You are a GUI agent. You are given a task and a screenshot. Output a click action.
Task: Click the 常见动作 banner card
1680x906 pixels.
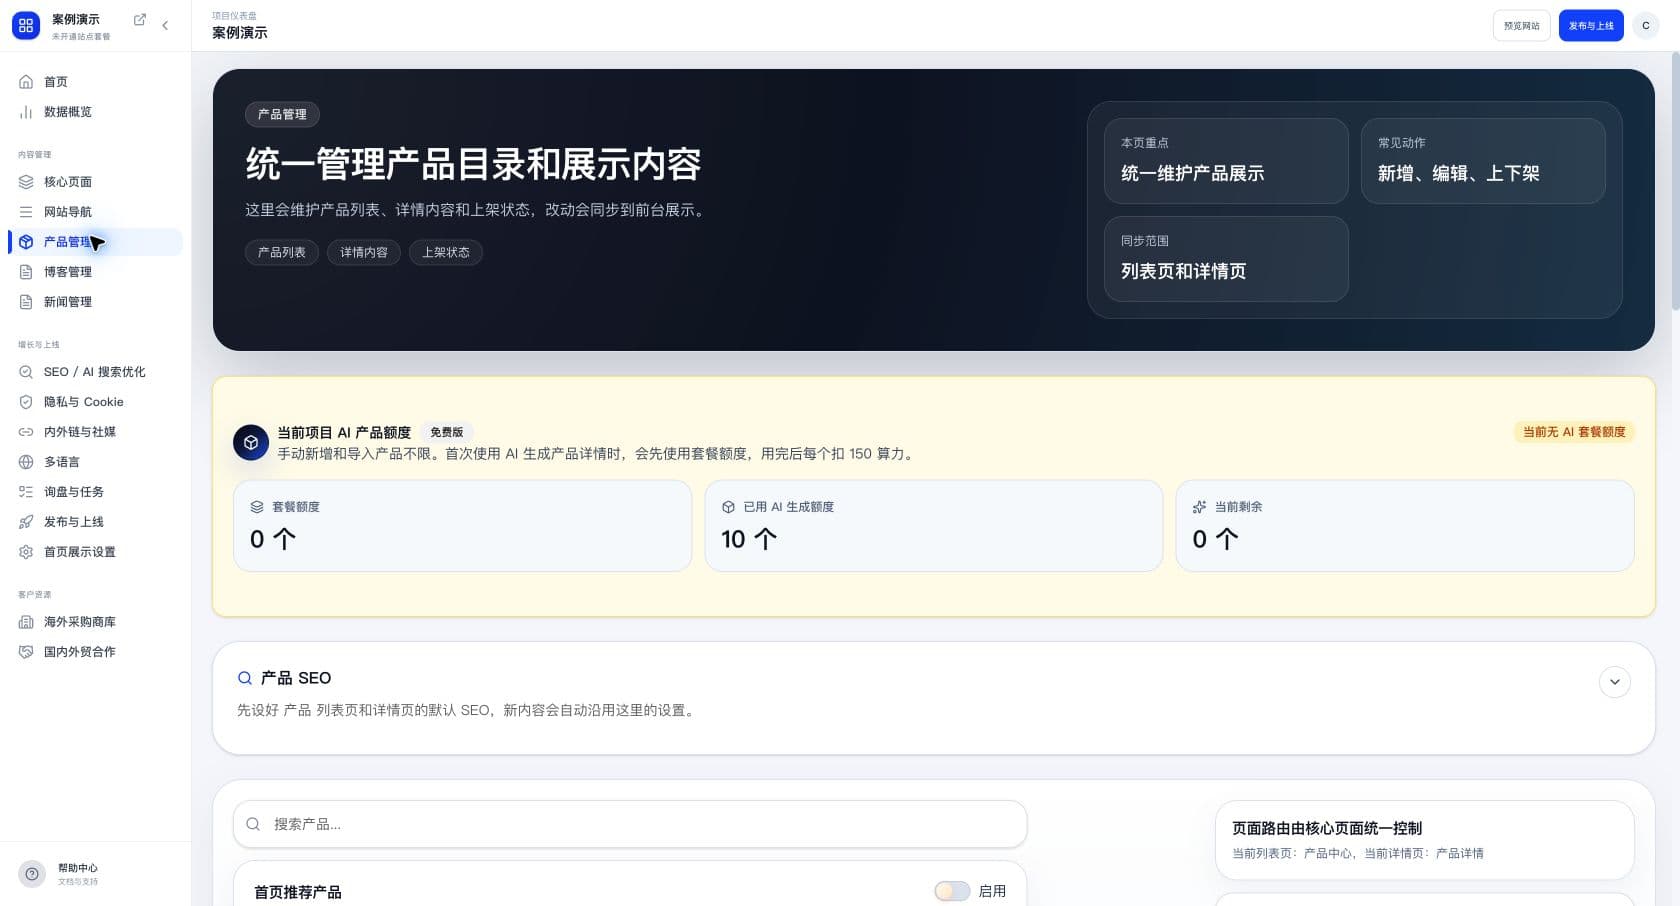(1483, 161)
